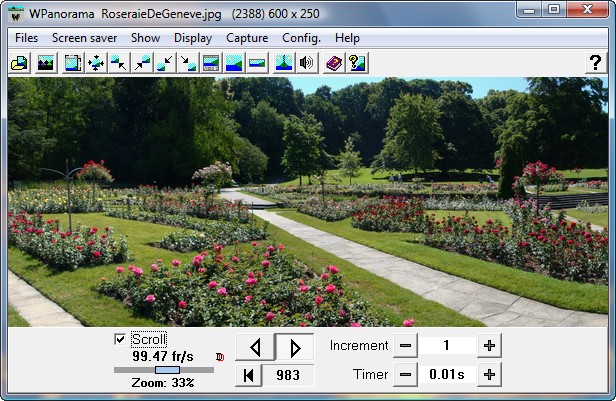Click the Timer value field 0.01s
616x401 pixels.
pos(447,375)
